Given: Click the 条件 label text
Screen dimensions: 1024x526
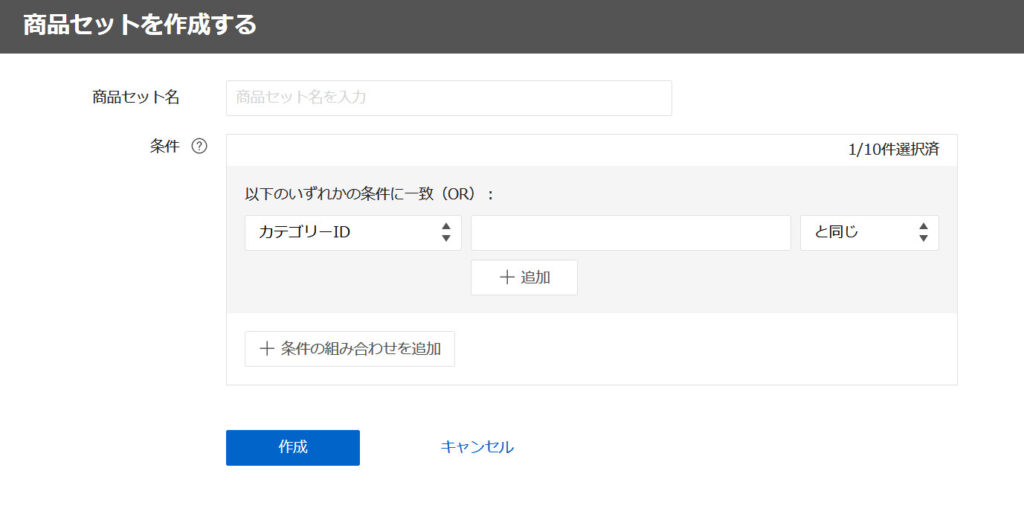Looking at the screenshot, I should [x=164, y=146].
